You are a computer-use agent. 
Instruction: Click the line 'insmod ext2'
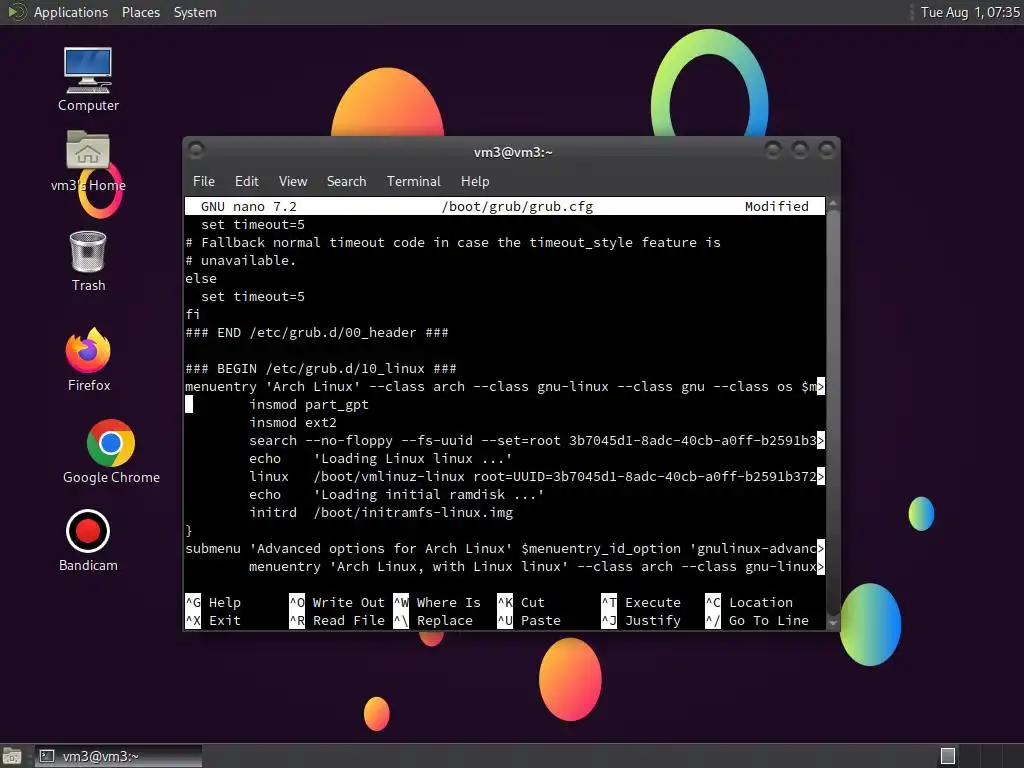pos(293,423)
